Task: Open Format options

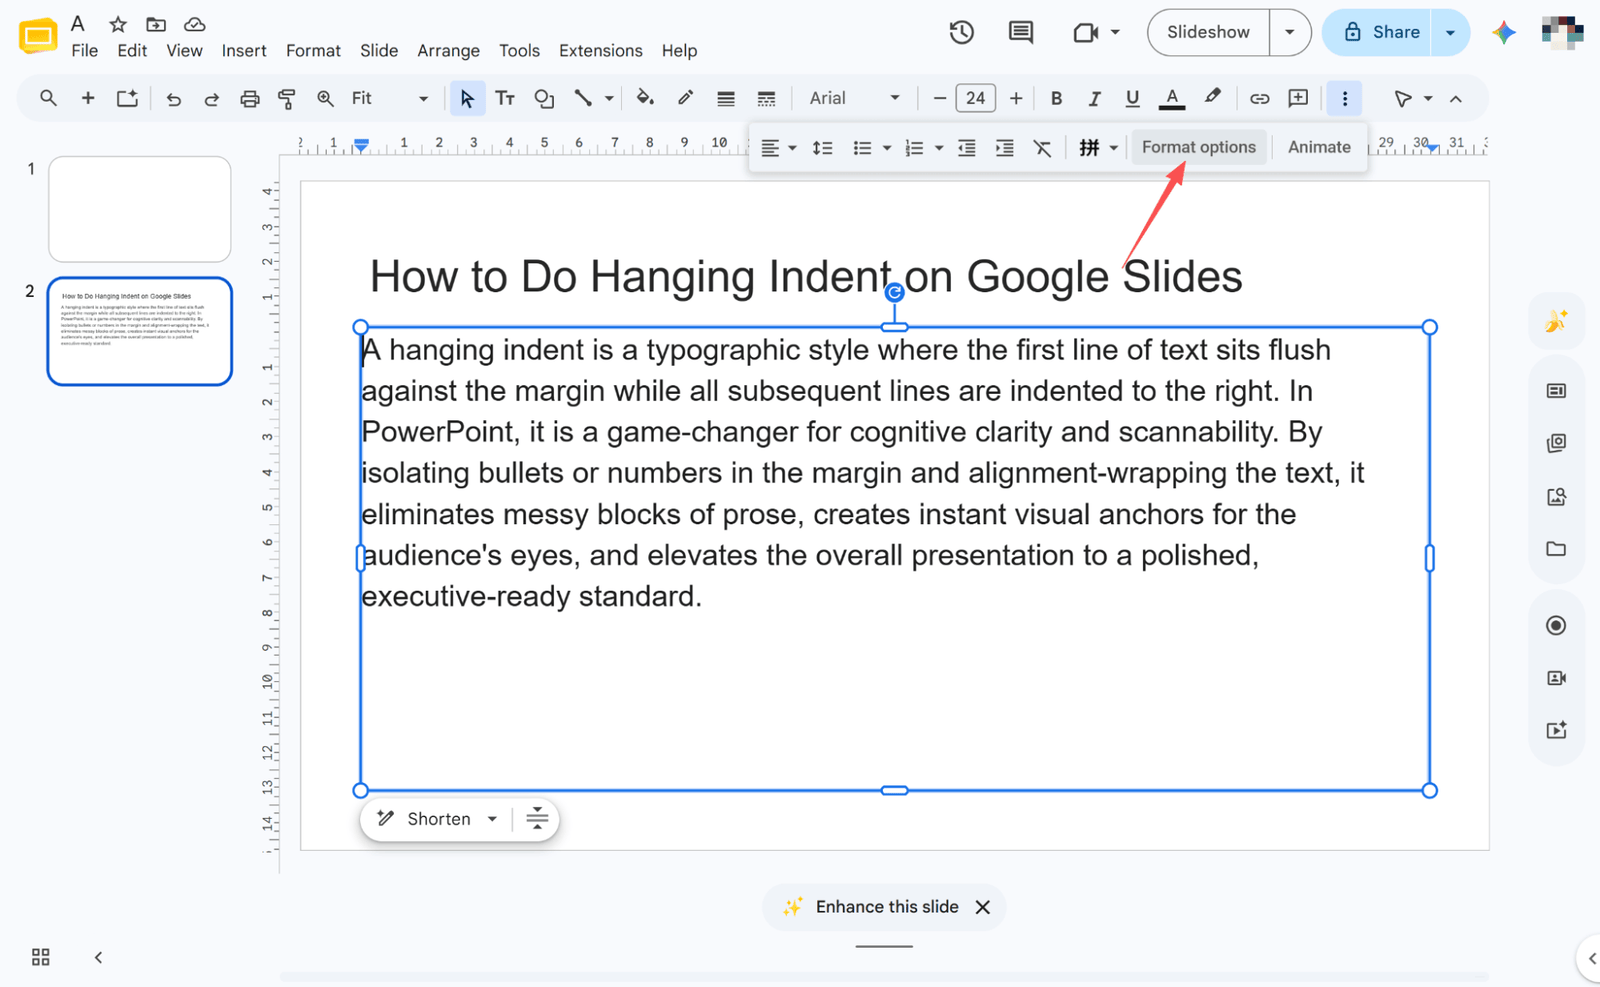Action: pos(1198,147)
